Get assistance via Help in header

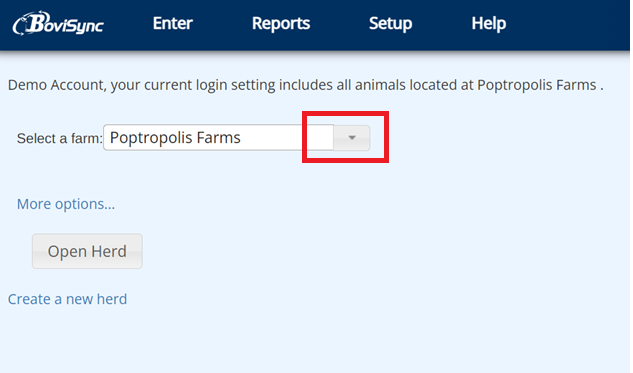click(x=489, y=23)
